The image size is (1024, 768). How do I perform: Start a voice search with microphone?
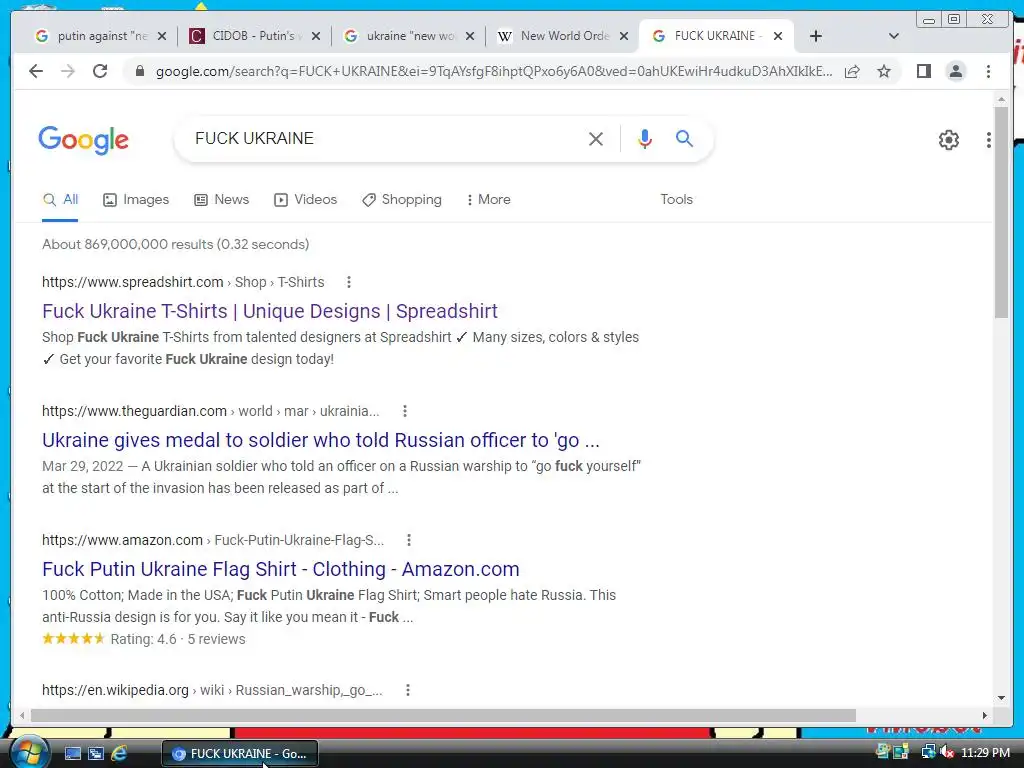click(645, 138)
